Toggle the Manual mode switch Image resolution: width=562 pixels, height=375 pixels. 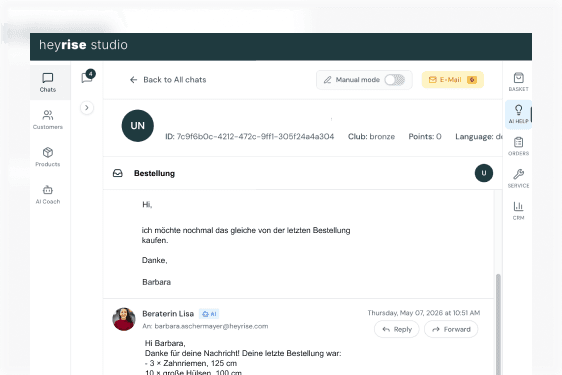[x=395, y=80]
